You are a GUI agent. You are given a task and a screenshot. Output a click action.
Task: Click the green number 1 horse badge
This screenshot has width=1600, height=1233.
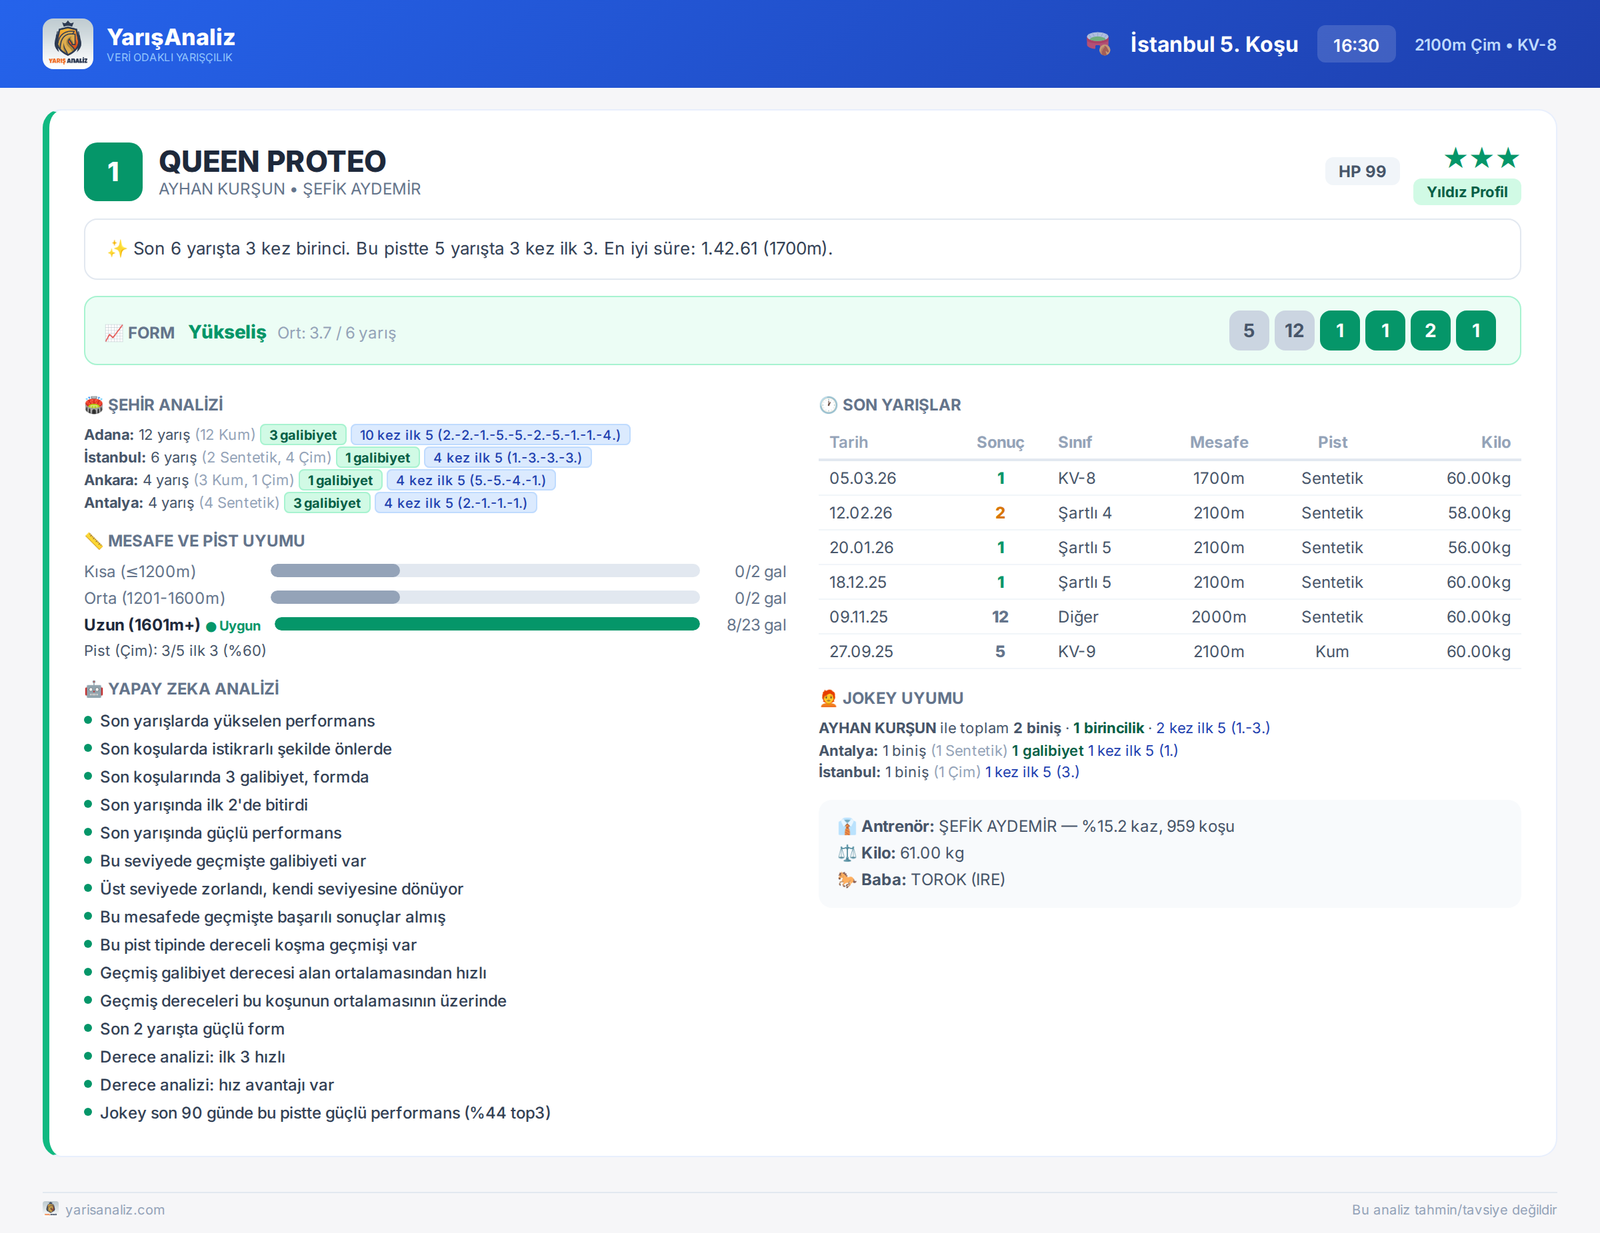113,172
